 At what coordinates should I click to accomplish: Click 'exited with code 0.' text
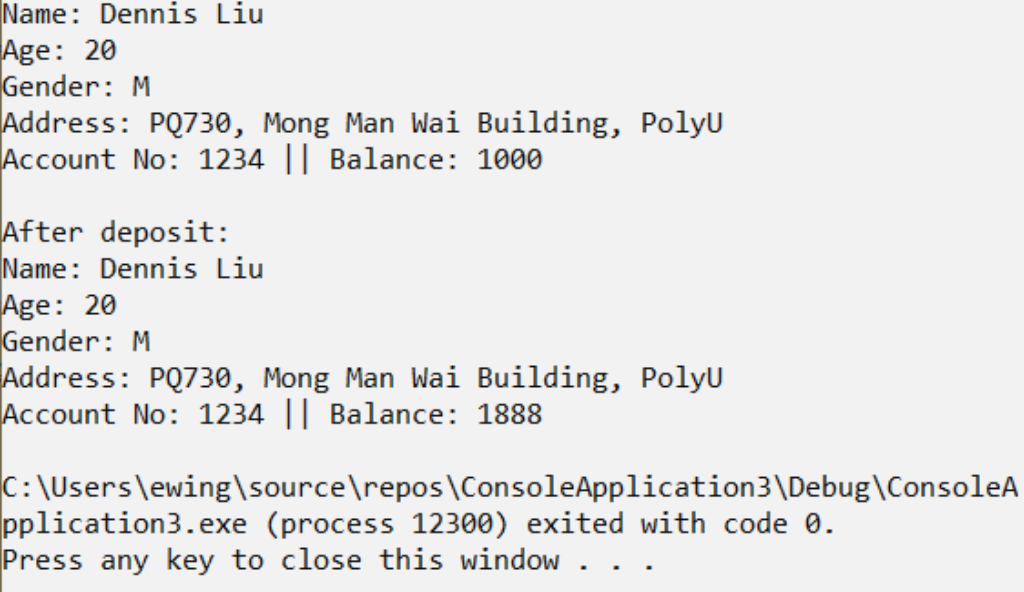tap(681, 524)
